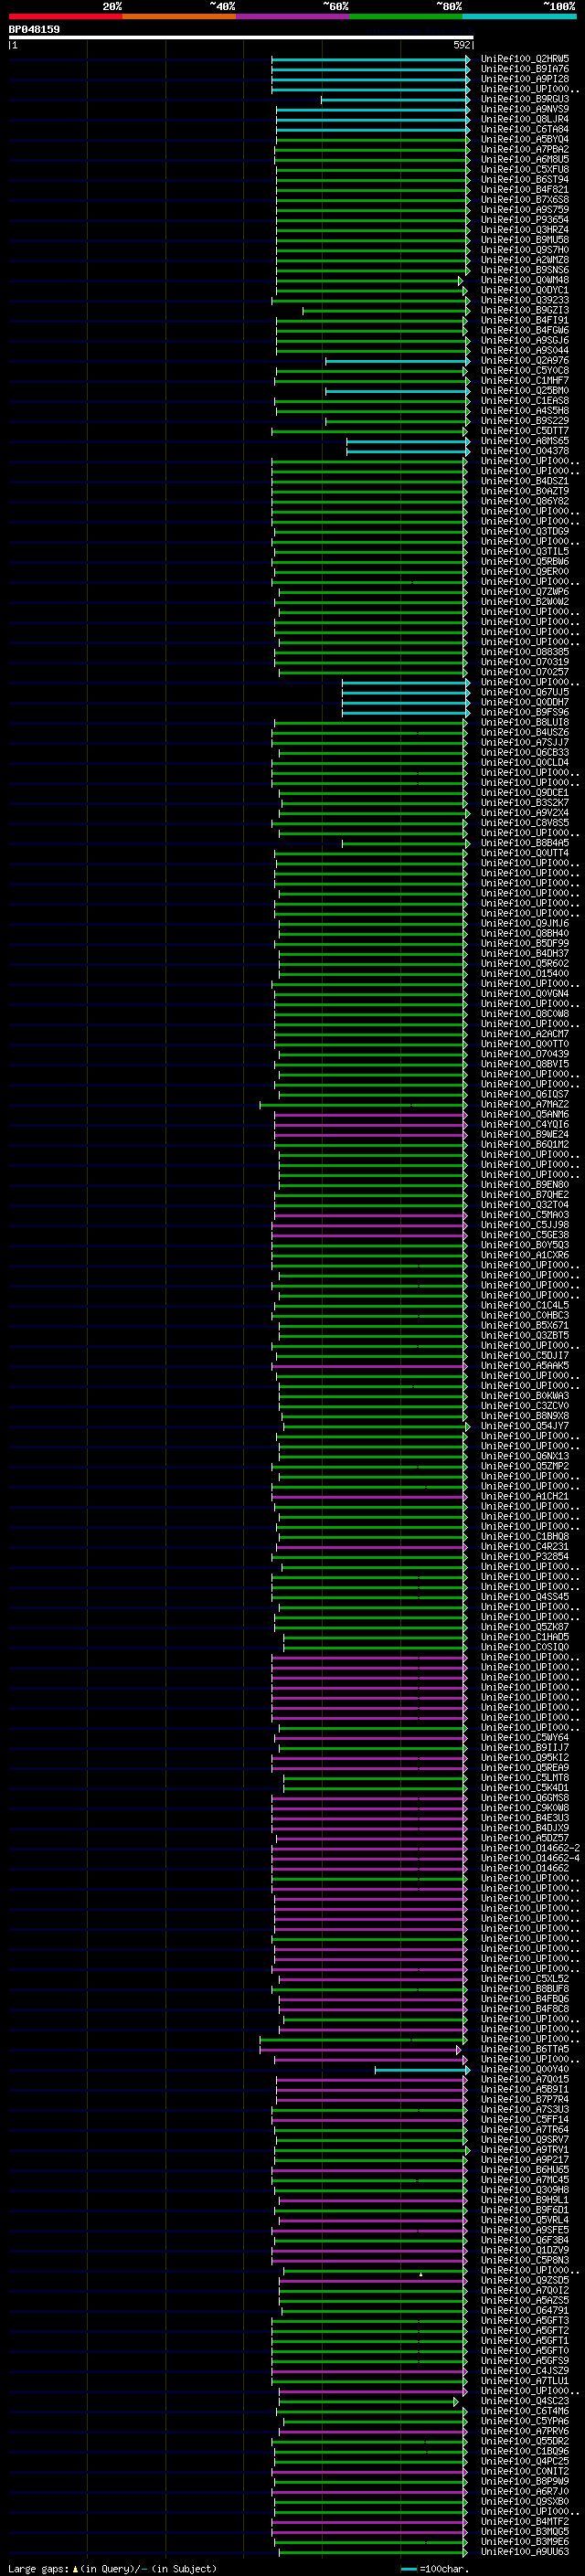Click label UniRef100_O15400

pyautogui.click(x=525, y=974)
